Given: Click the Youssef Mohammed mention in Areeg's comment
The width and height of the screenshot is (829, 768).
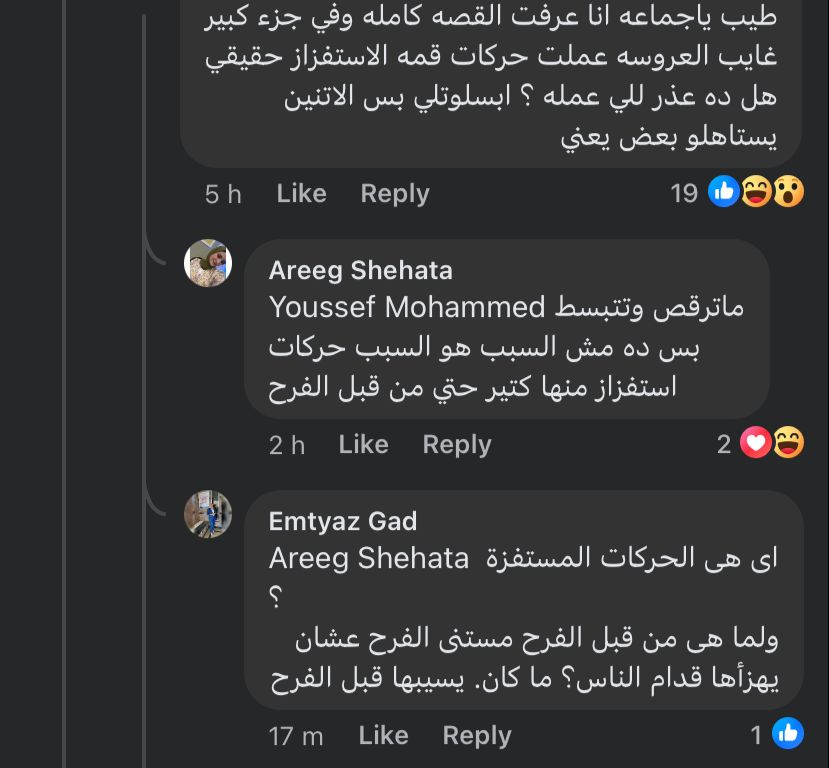Looking at the screenshot, I should [x=406, y=307].
